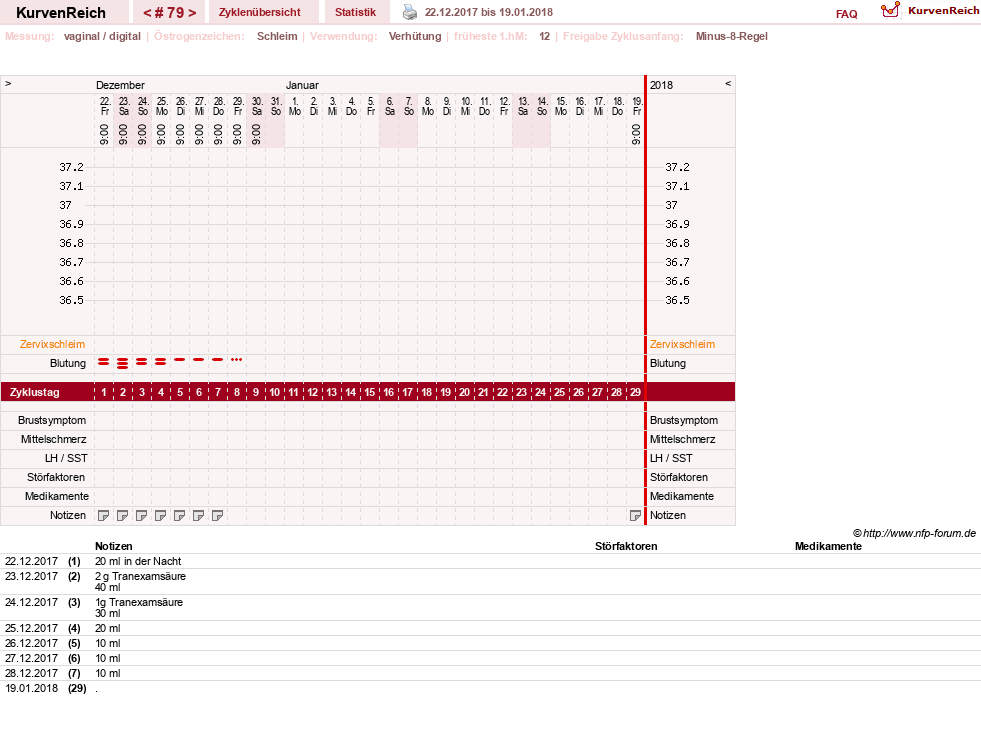Open the note icon for cycle day 2

[123, 516]
